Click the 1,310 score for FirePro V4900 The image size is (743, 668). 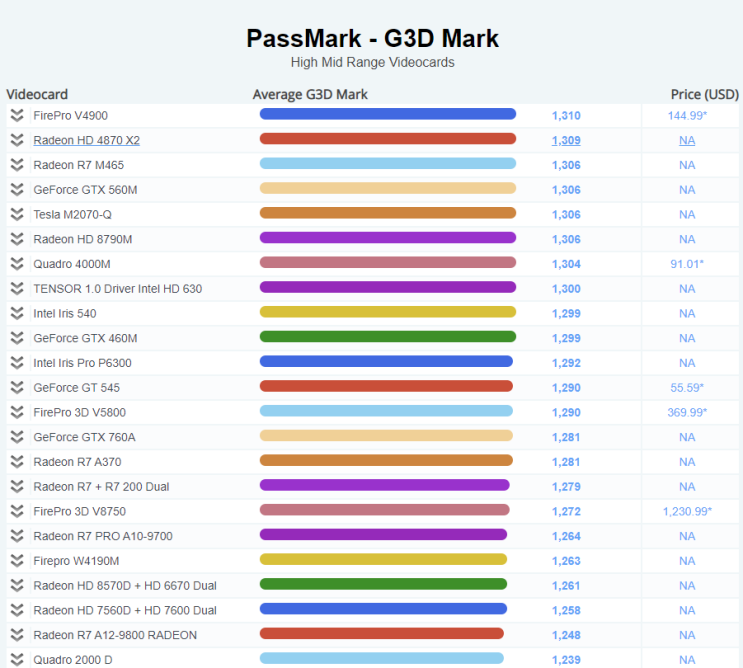point(566,116)
